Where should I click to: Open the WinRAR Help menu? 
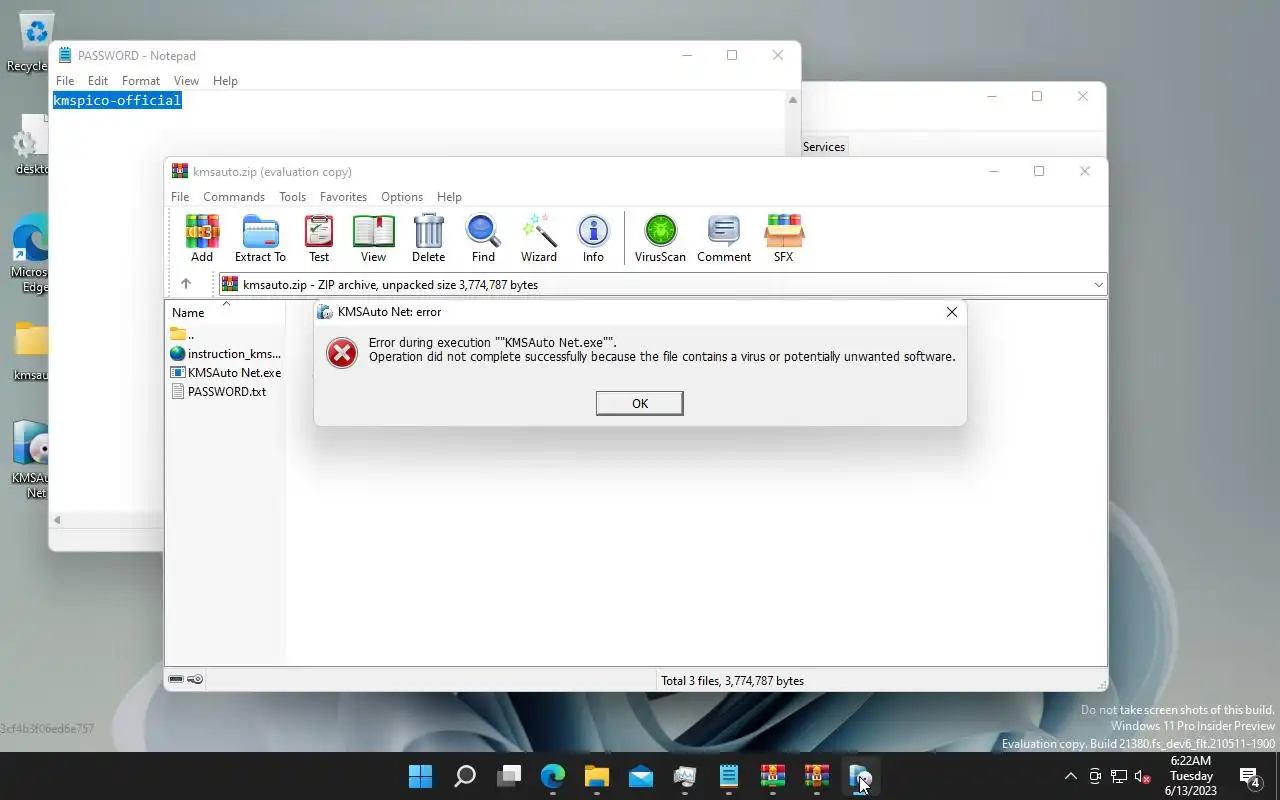pos(449,197)
